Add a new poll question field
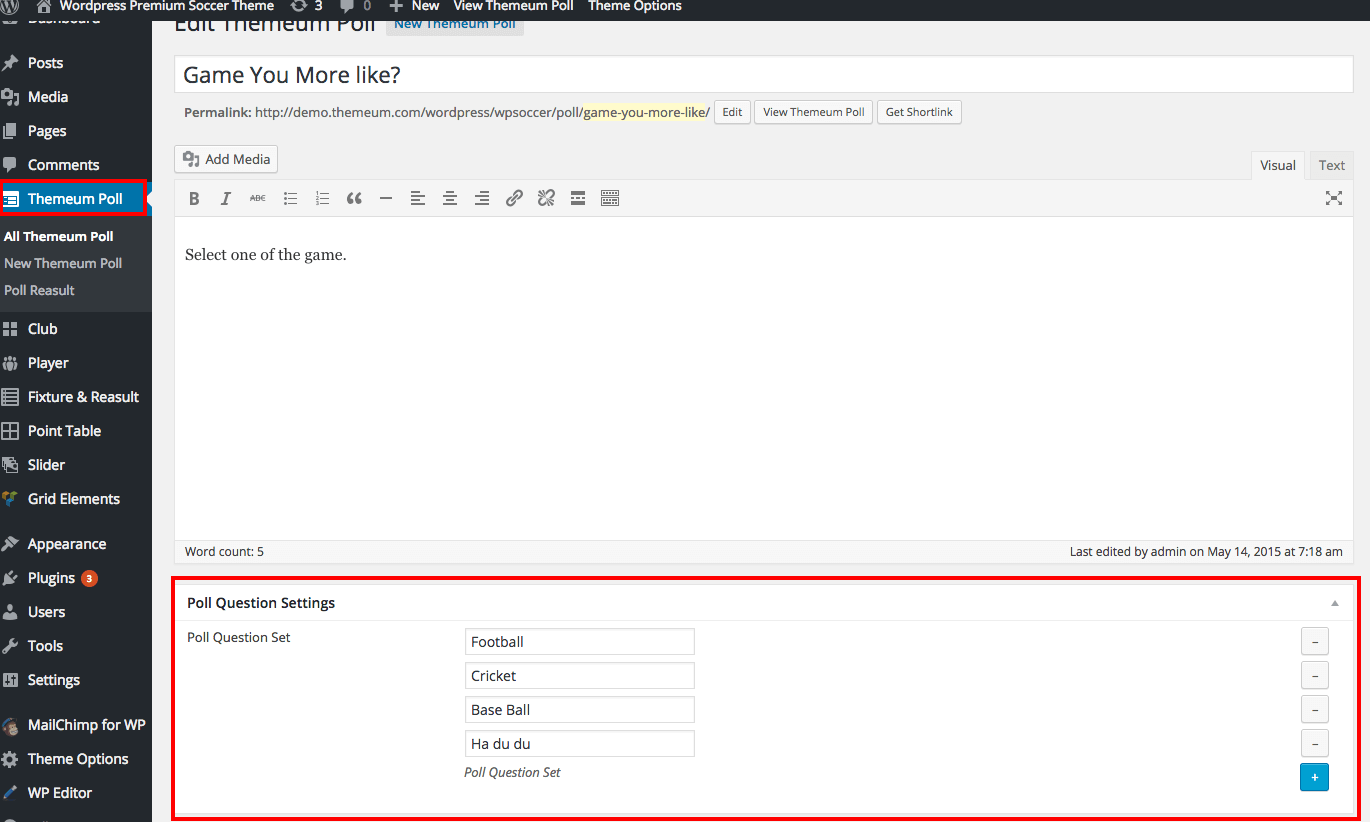The width and height of the screenshot is (1370, 822). [x=1314, y=777]
